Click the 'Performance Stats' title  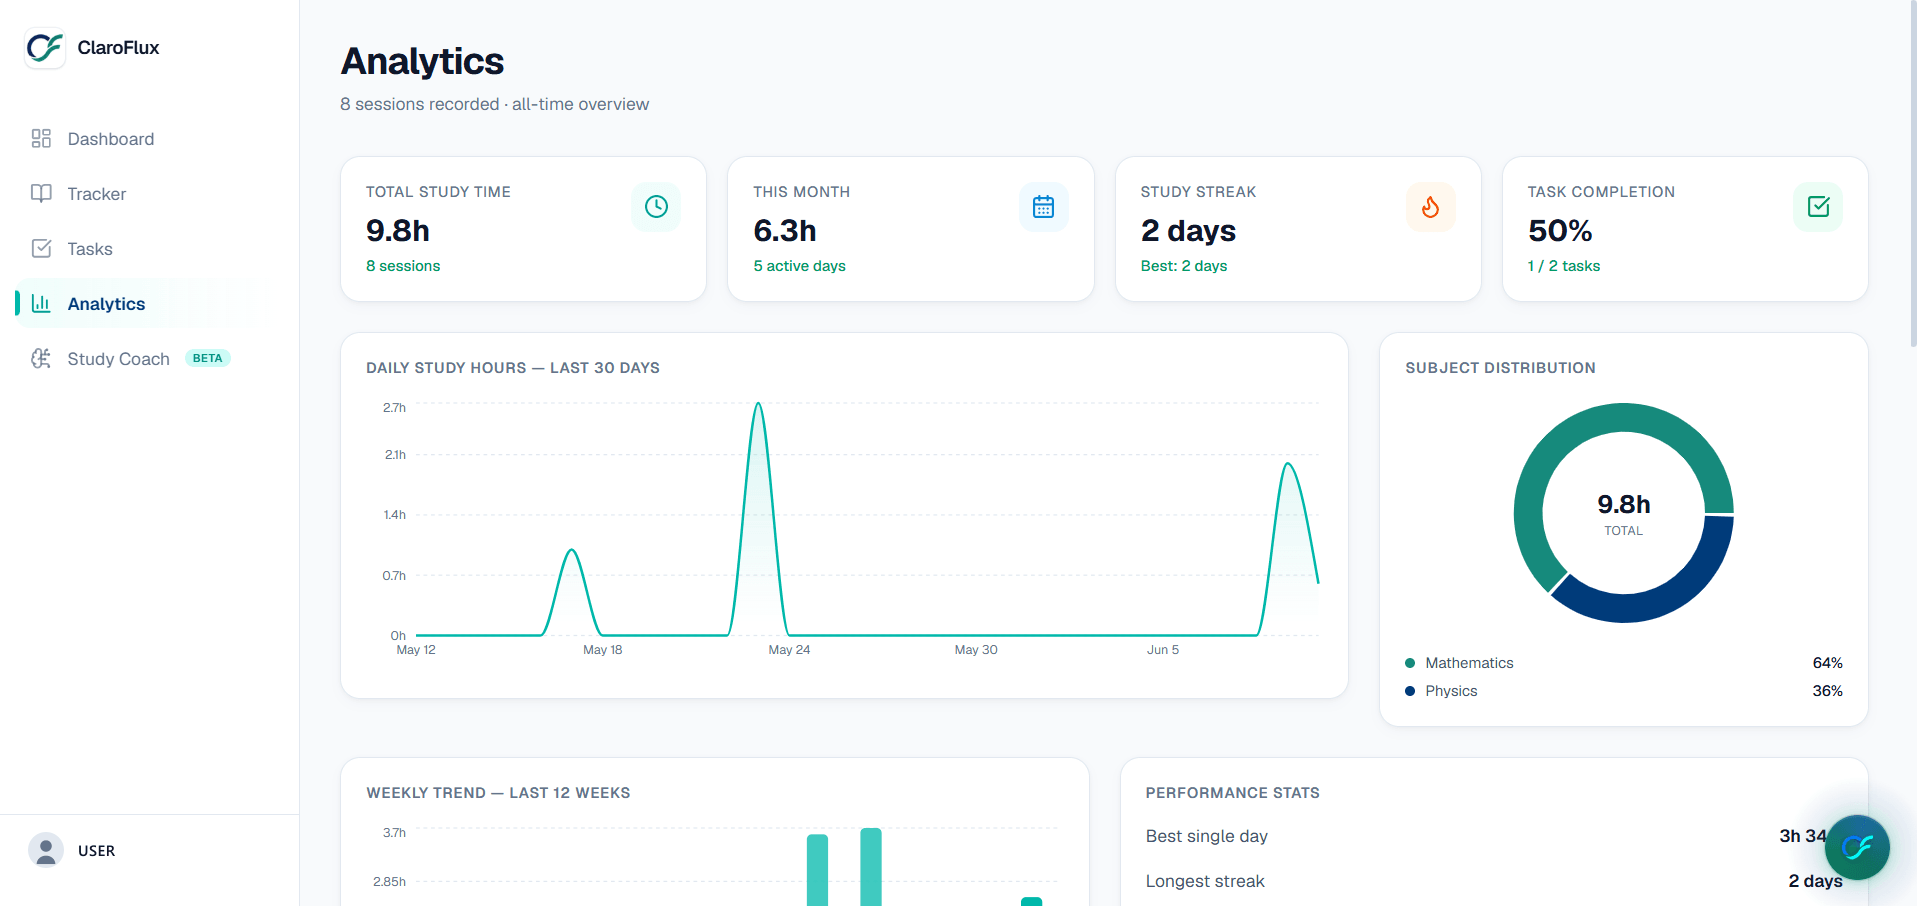[1233, 793]
